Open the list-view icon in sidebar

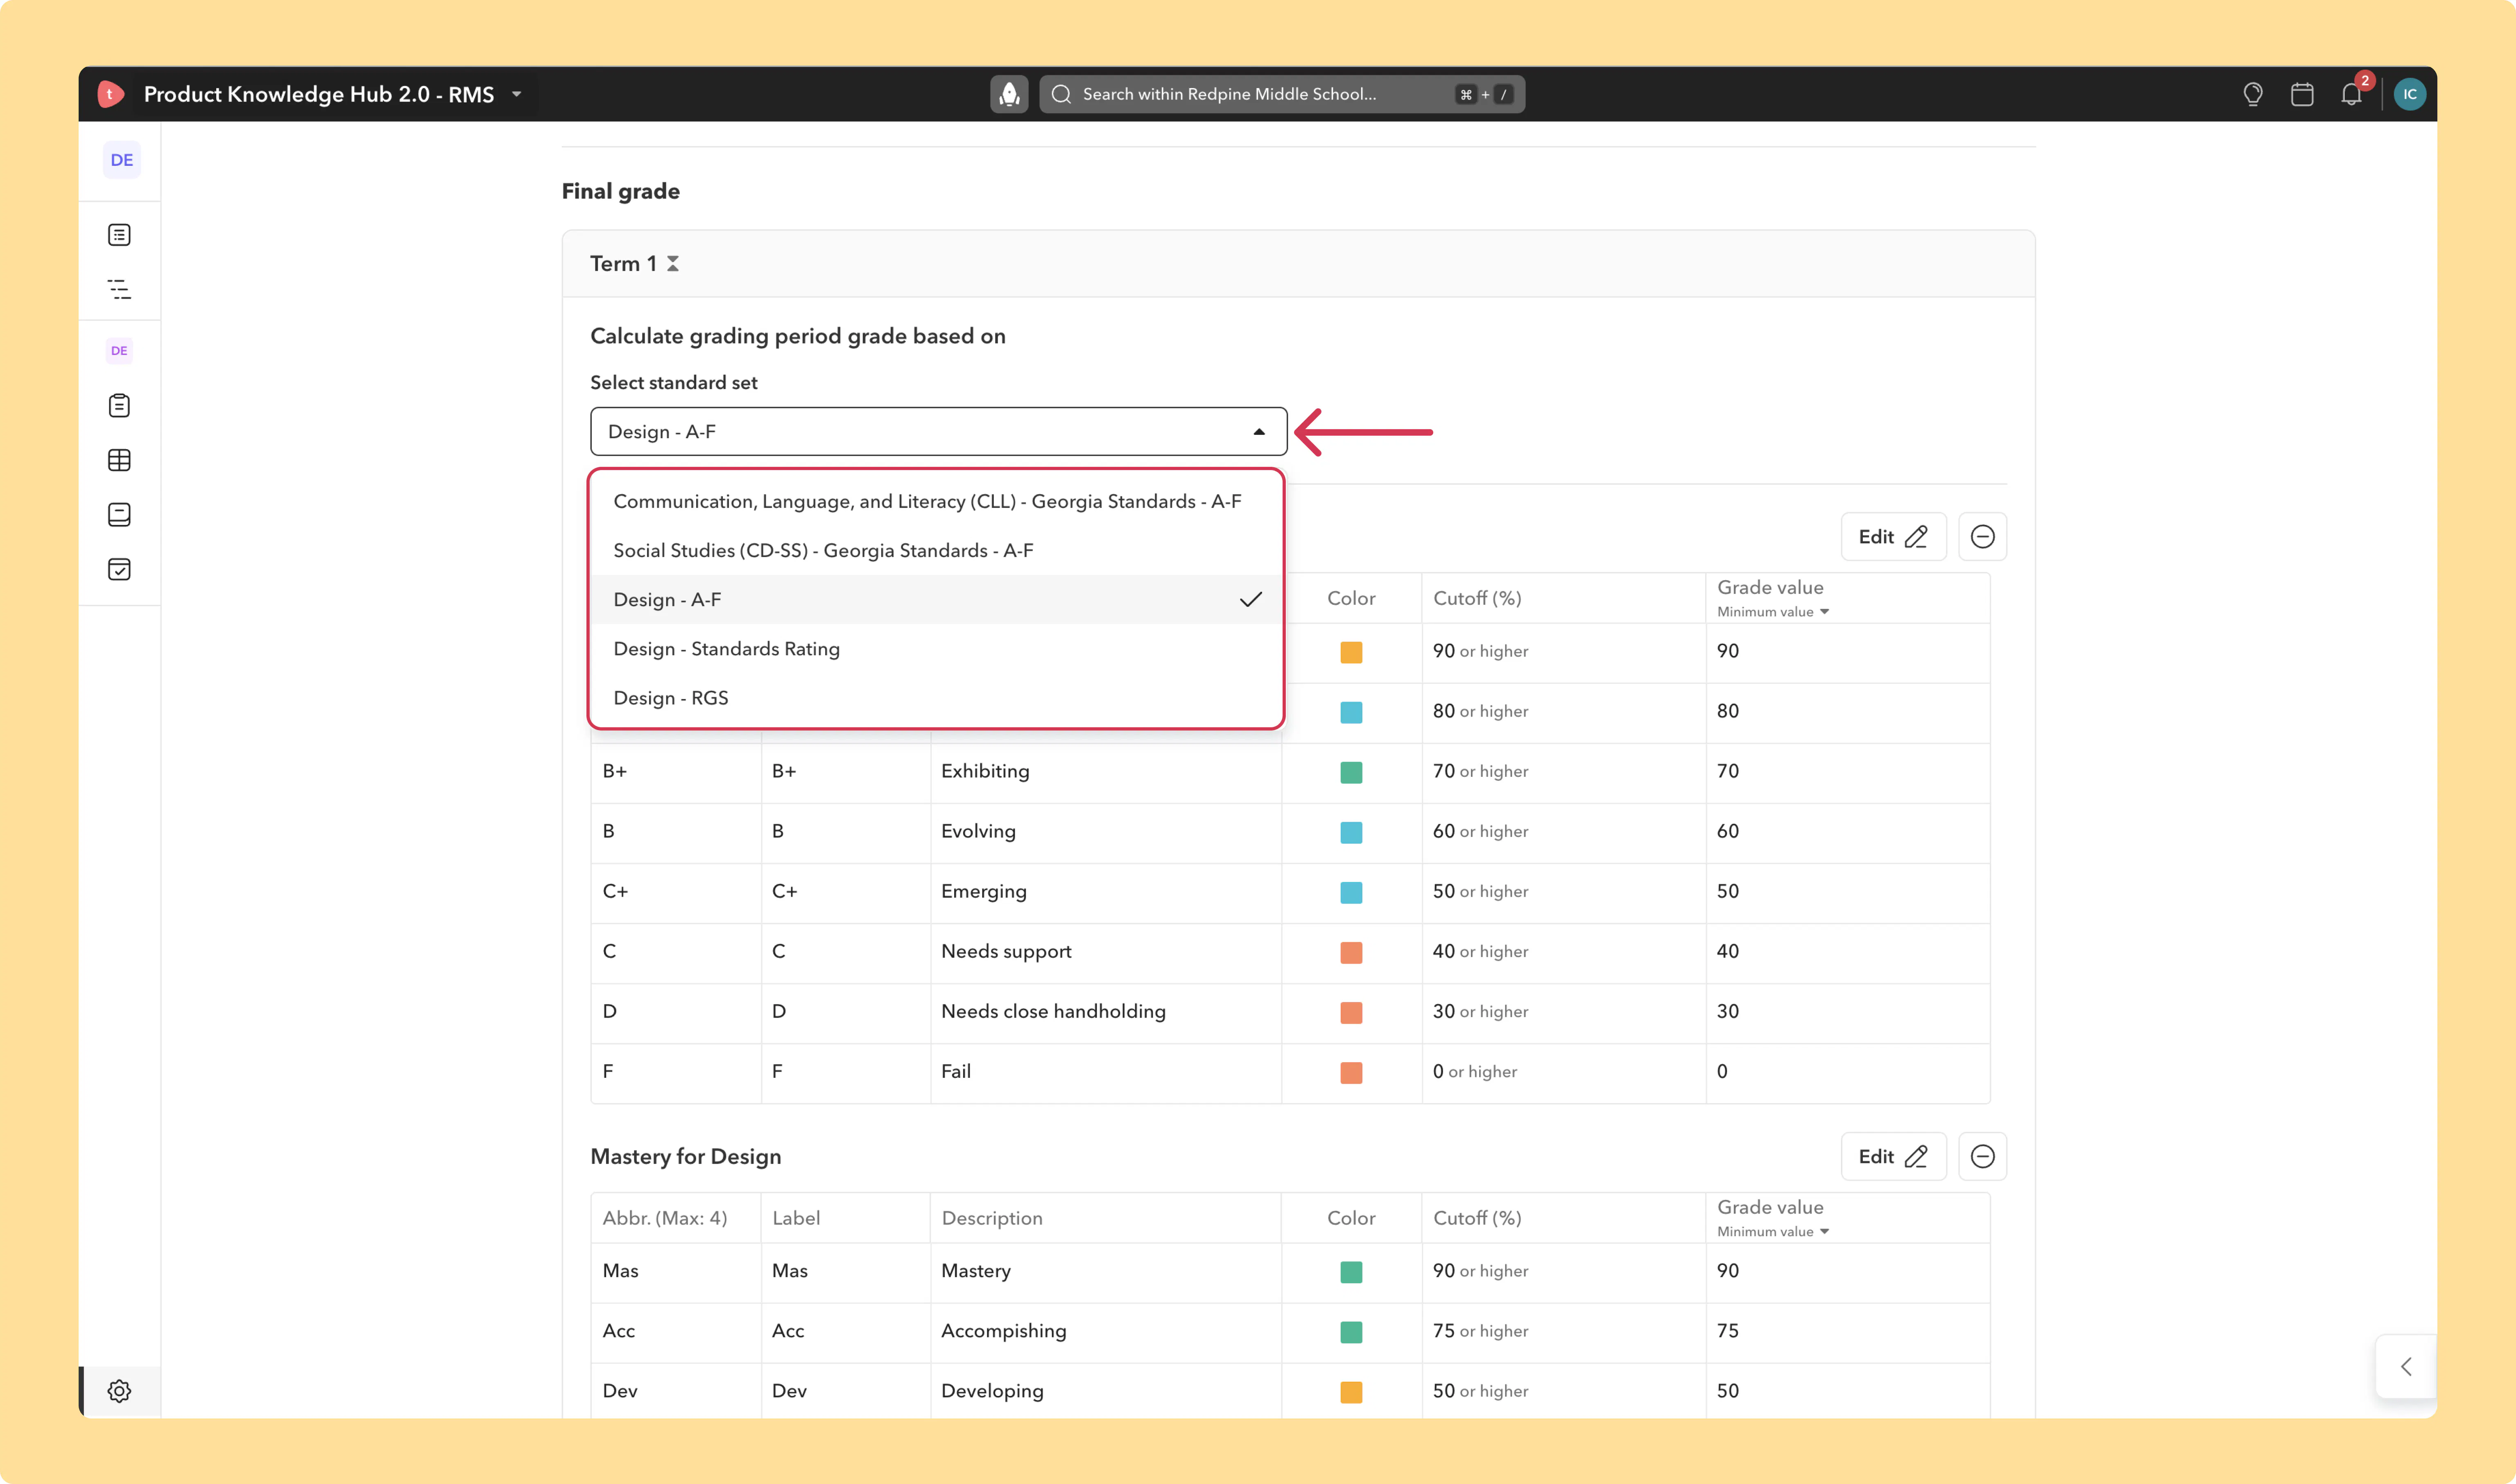point(119,235)
